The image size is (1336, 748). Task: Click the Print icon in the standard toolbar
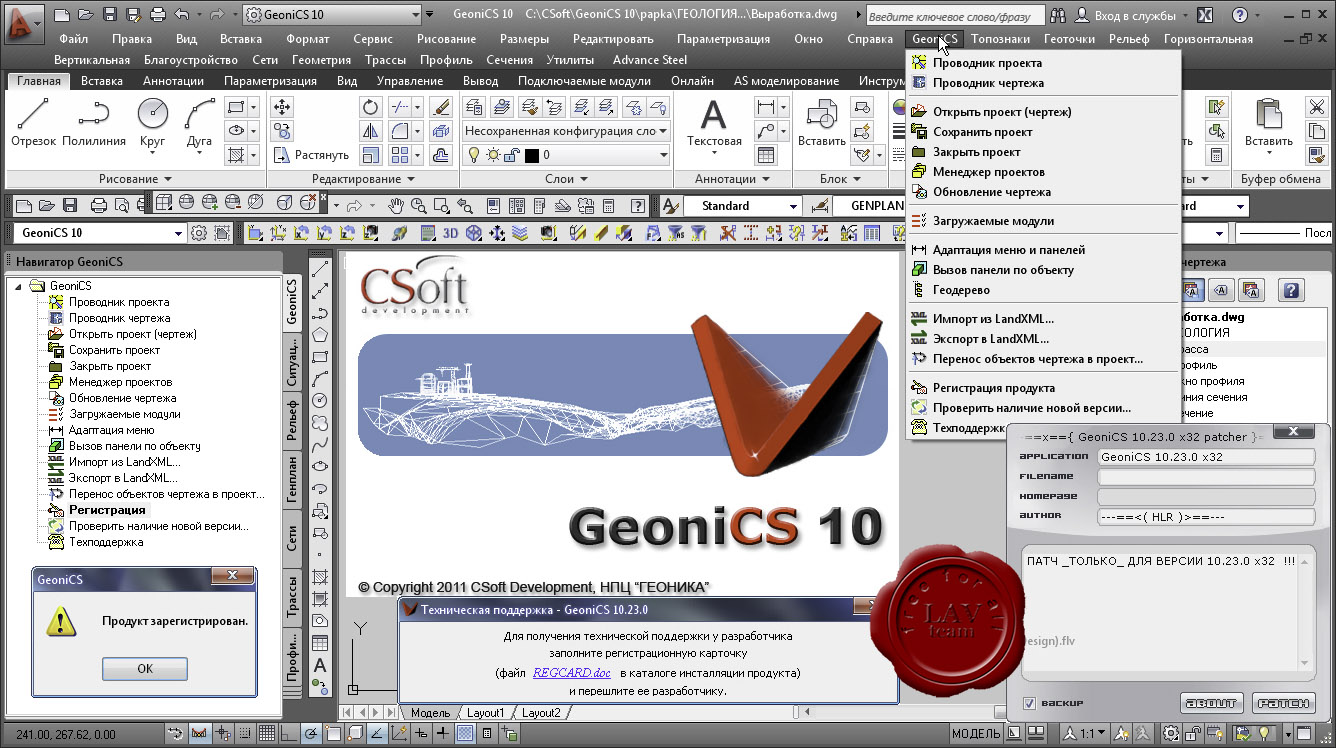(x=99, y=205)
